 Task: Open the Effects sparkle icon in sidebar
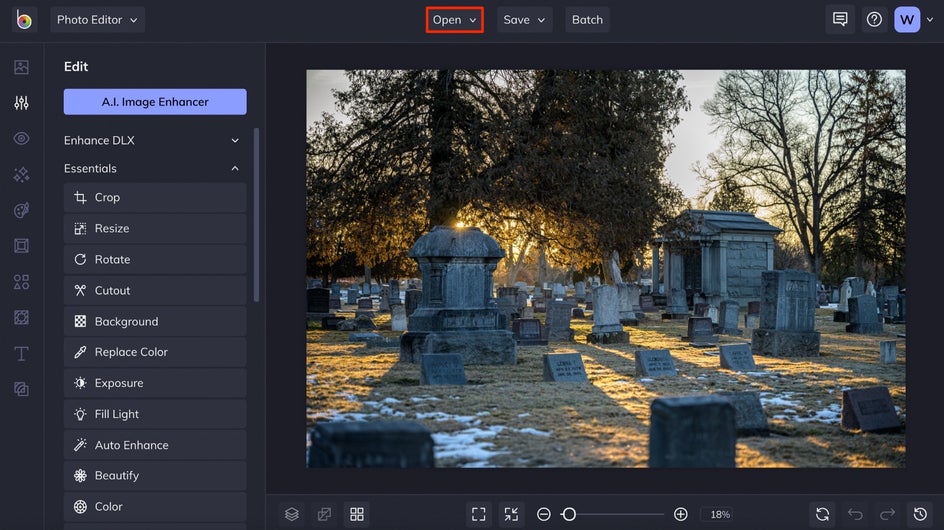coord(21,174)
